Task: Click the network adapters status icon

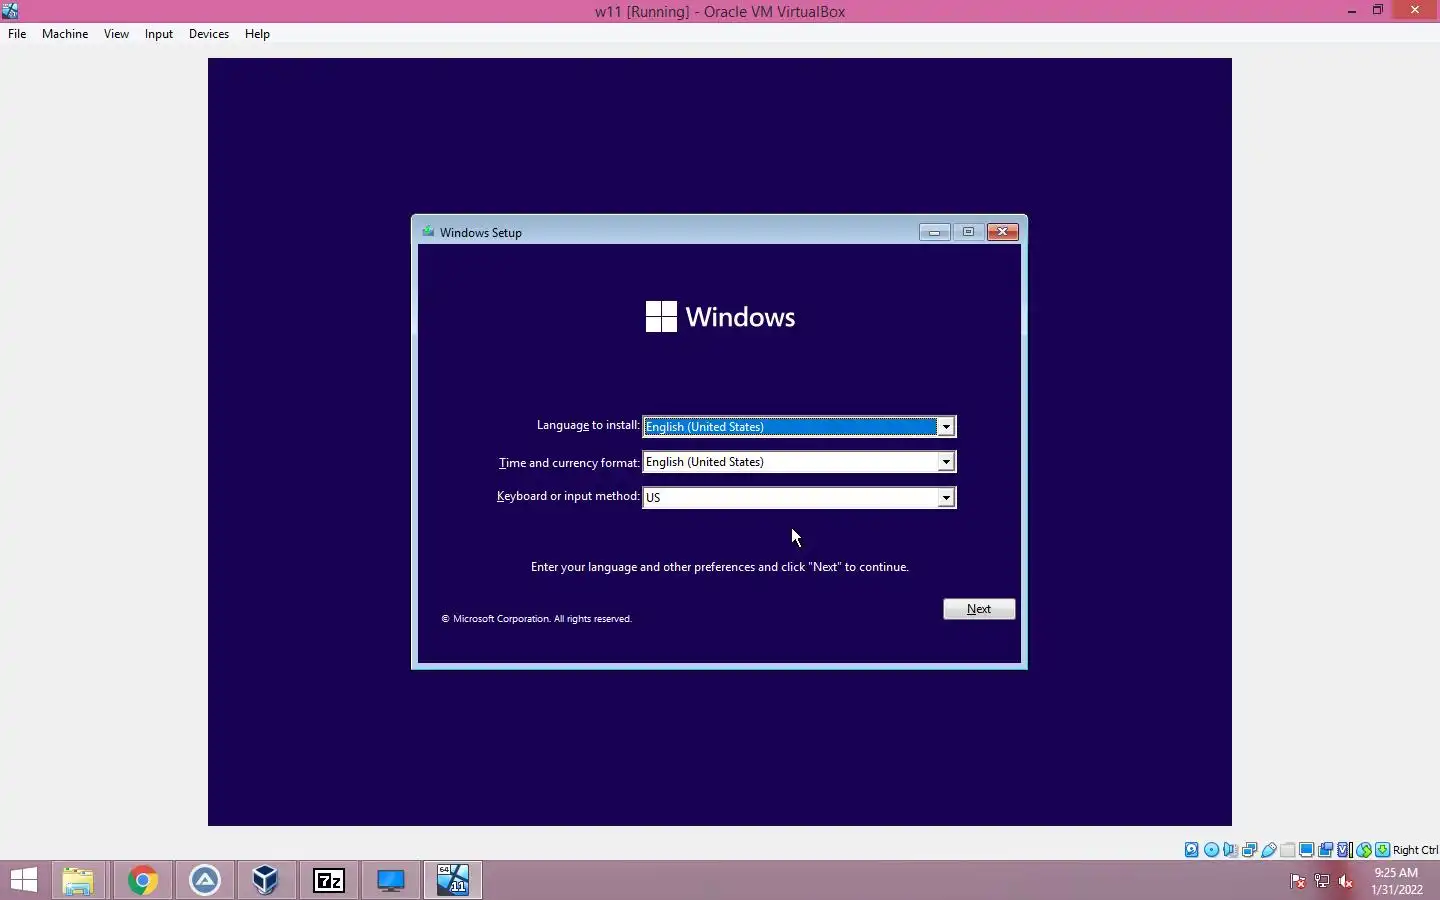Action: [x=1249, y=850]
